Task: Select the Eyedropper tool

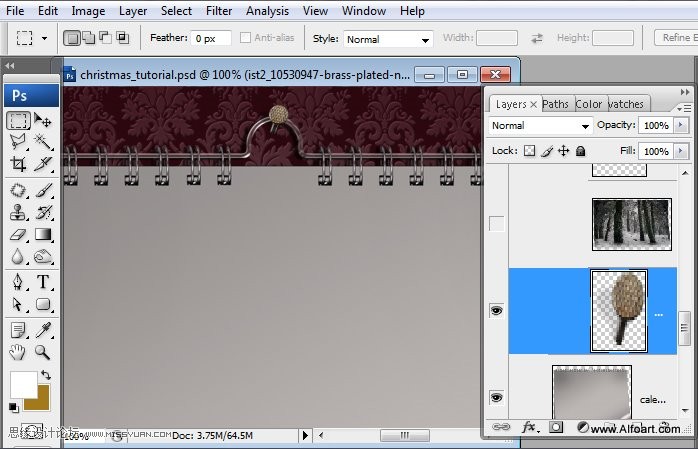Action: (43, 330)
